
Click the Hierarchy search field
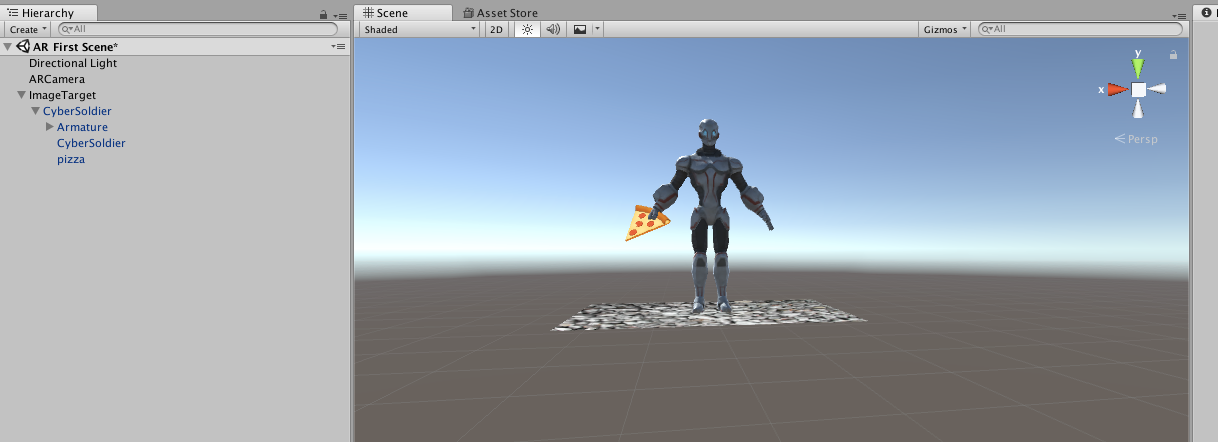click(200, 30)
